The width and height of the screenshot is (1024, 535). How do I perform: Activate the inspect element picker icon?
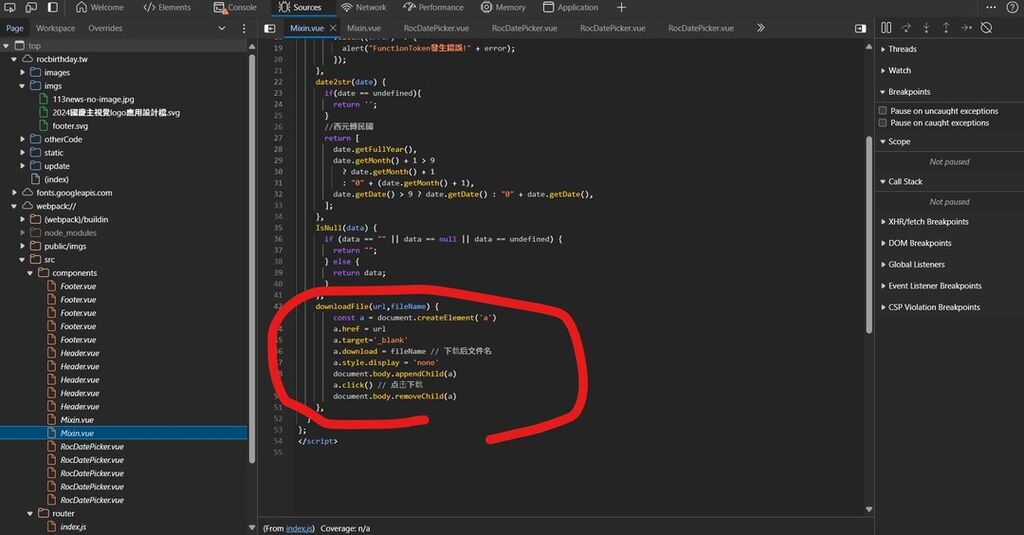(10, 7)
